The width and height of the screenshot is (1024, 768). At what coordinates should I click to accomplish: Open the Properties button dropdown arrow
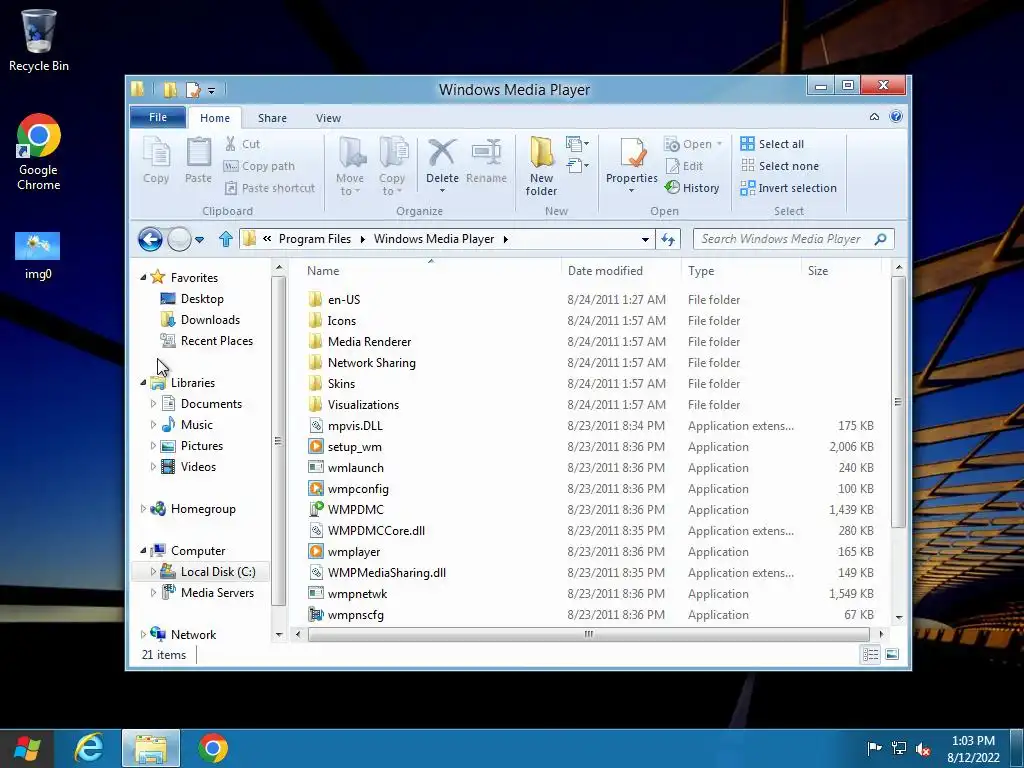[x=632, y=191]
